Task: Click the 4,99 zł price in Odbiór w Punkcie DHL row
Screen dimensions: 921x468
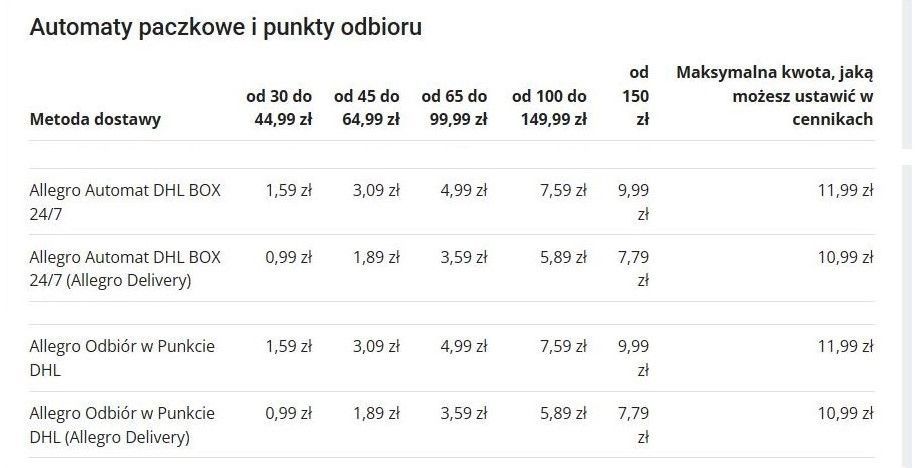Action: click(464, 346)
